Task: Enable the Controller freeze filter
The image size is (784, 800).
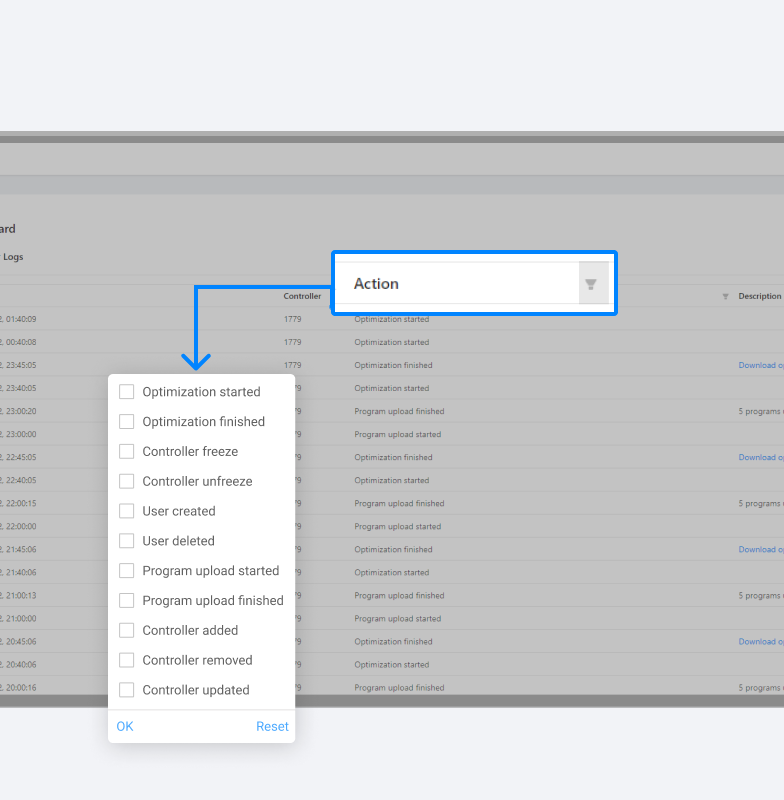Action: [x=127, y=452]
